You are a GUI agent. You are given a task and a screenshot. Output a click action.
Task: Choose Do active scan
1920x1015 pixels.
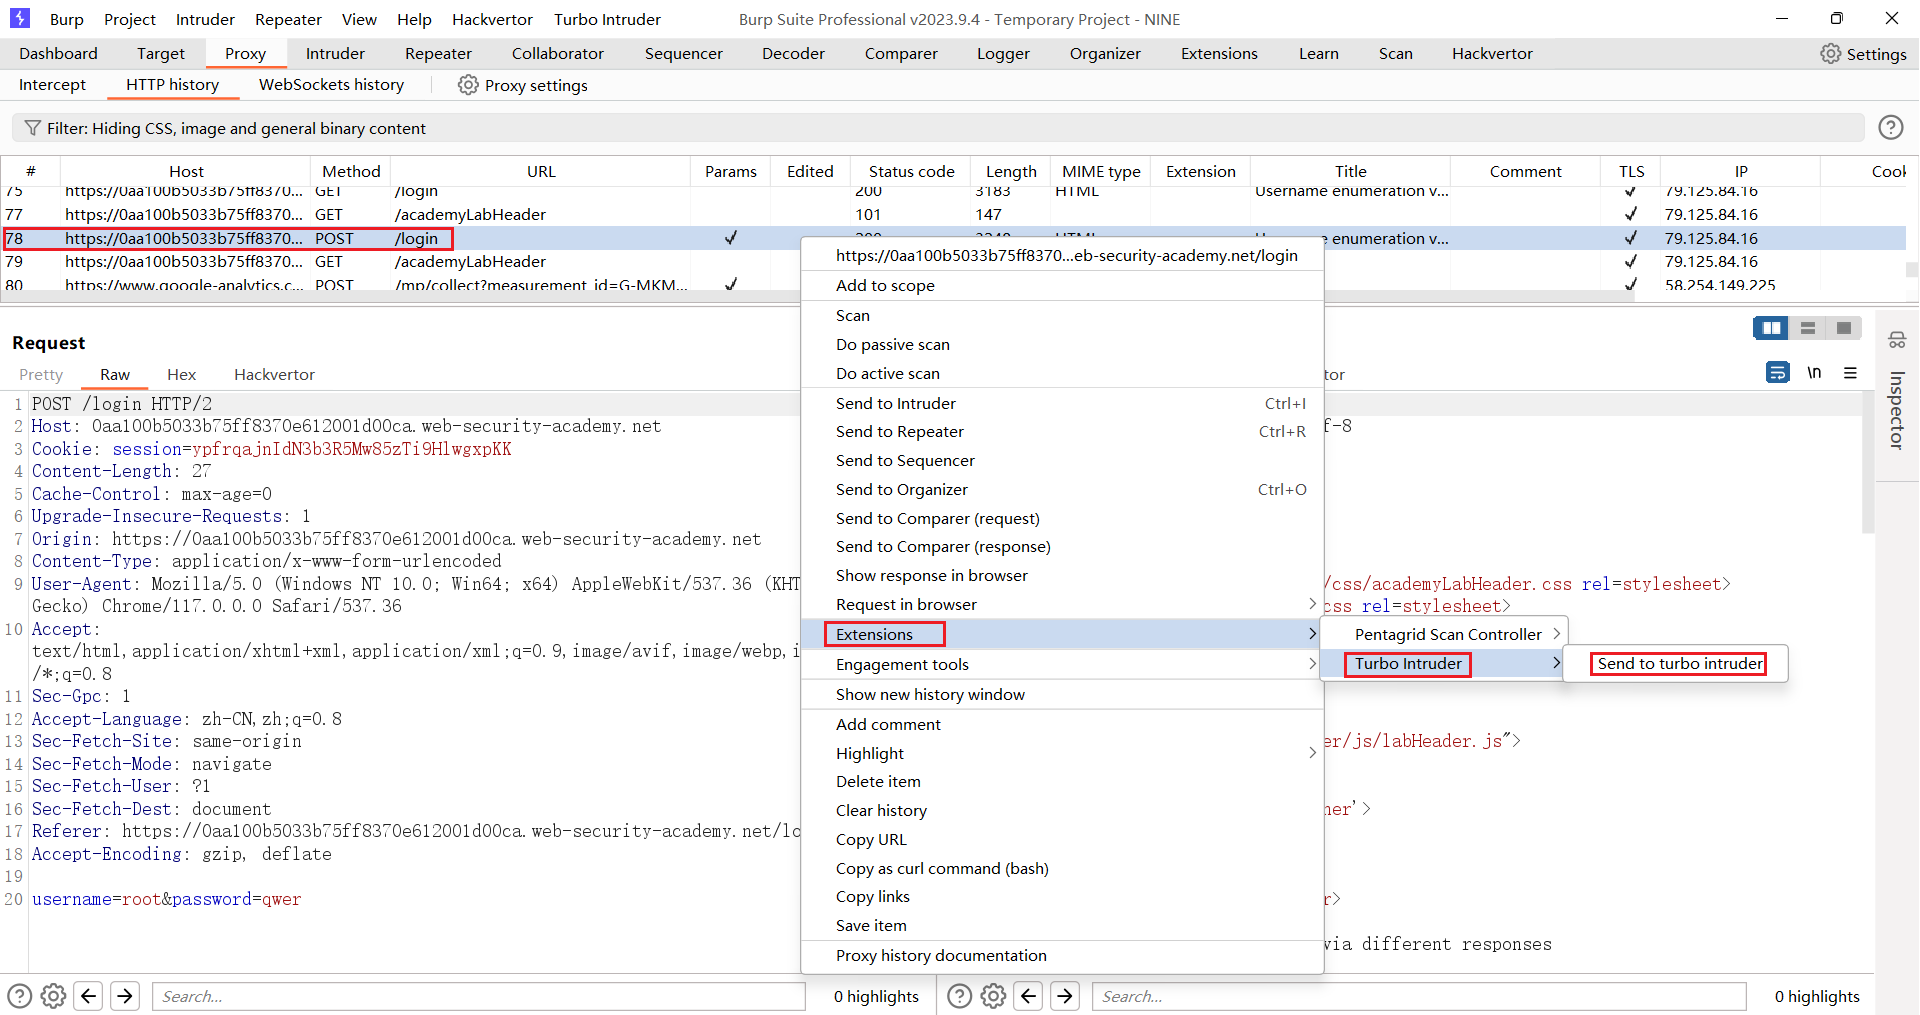(1062, 373)
